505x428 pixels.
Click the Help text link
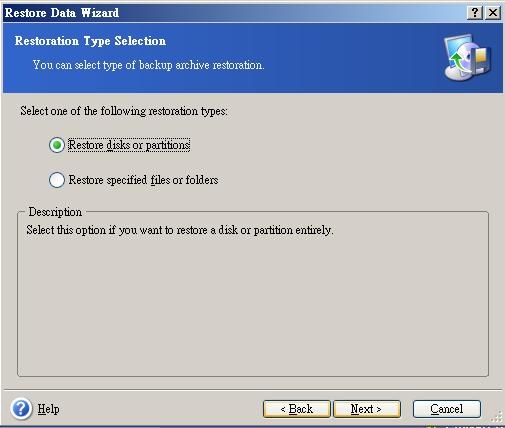click(x=49, y=409)
